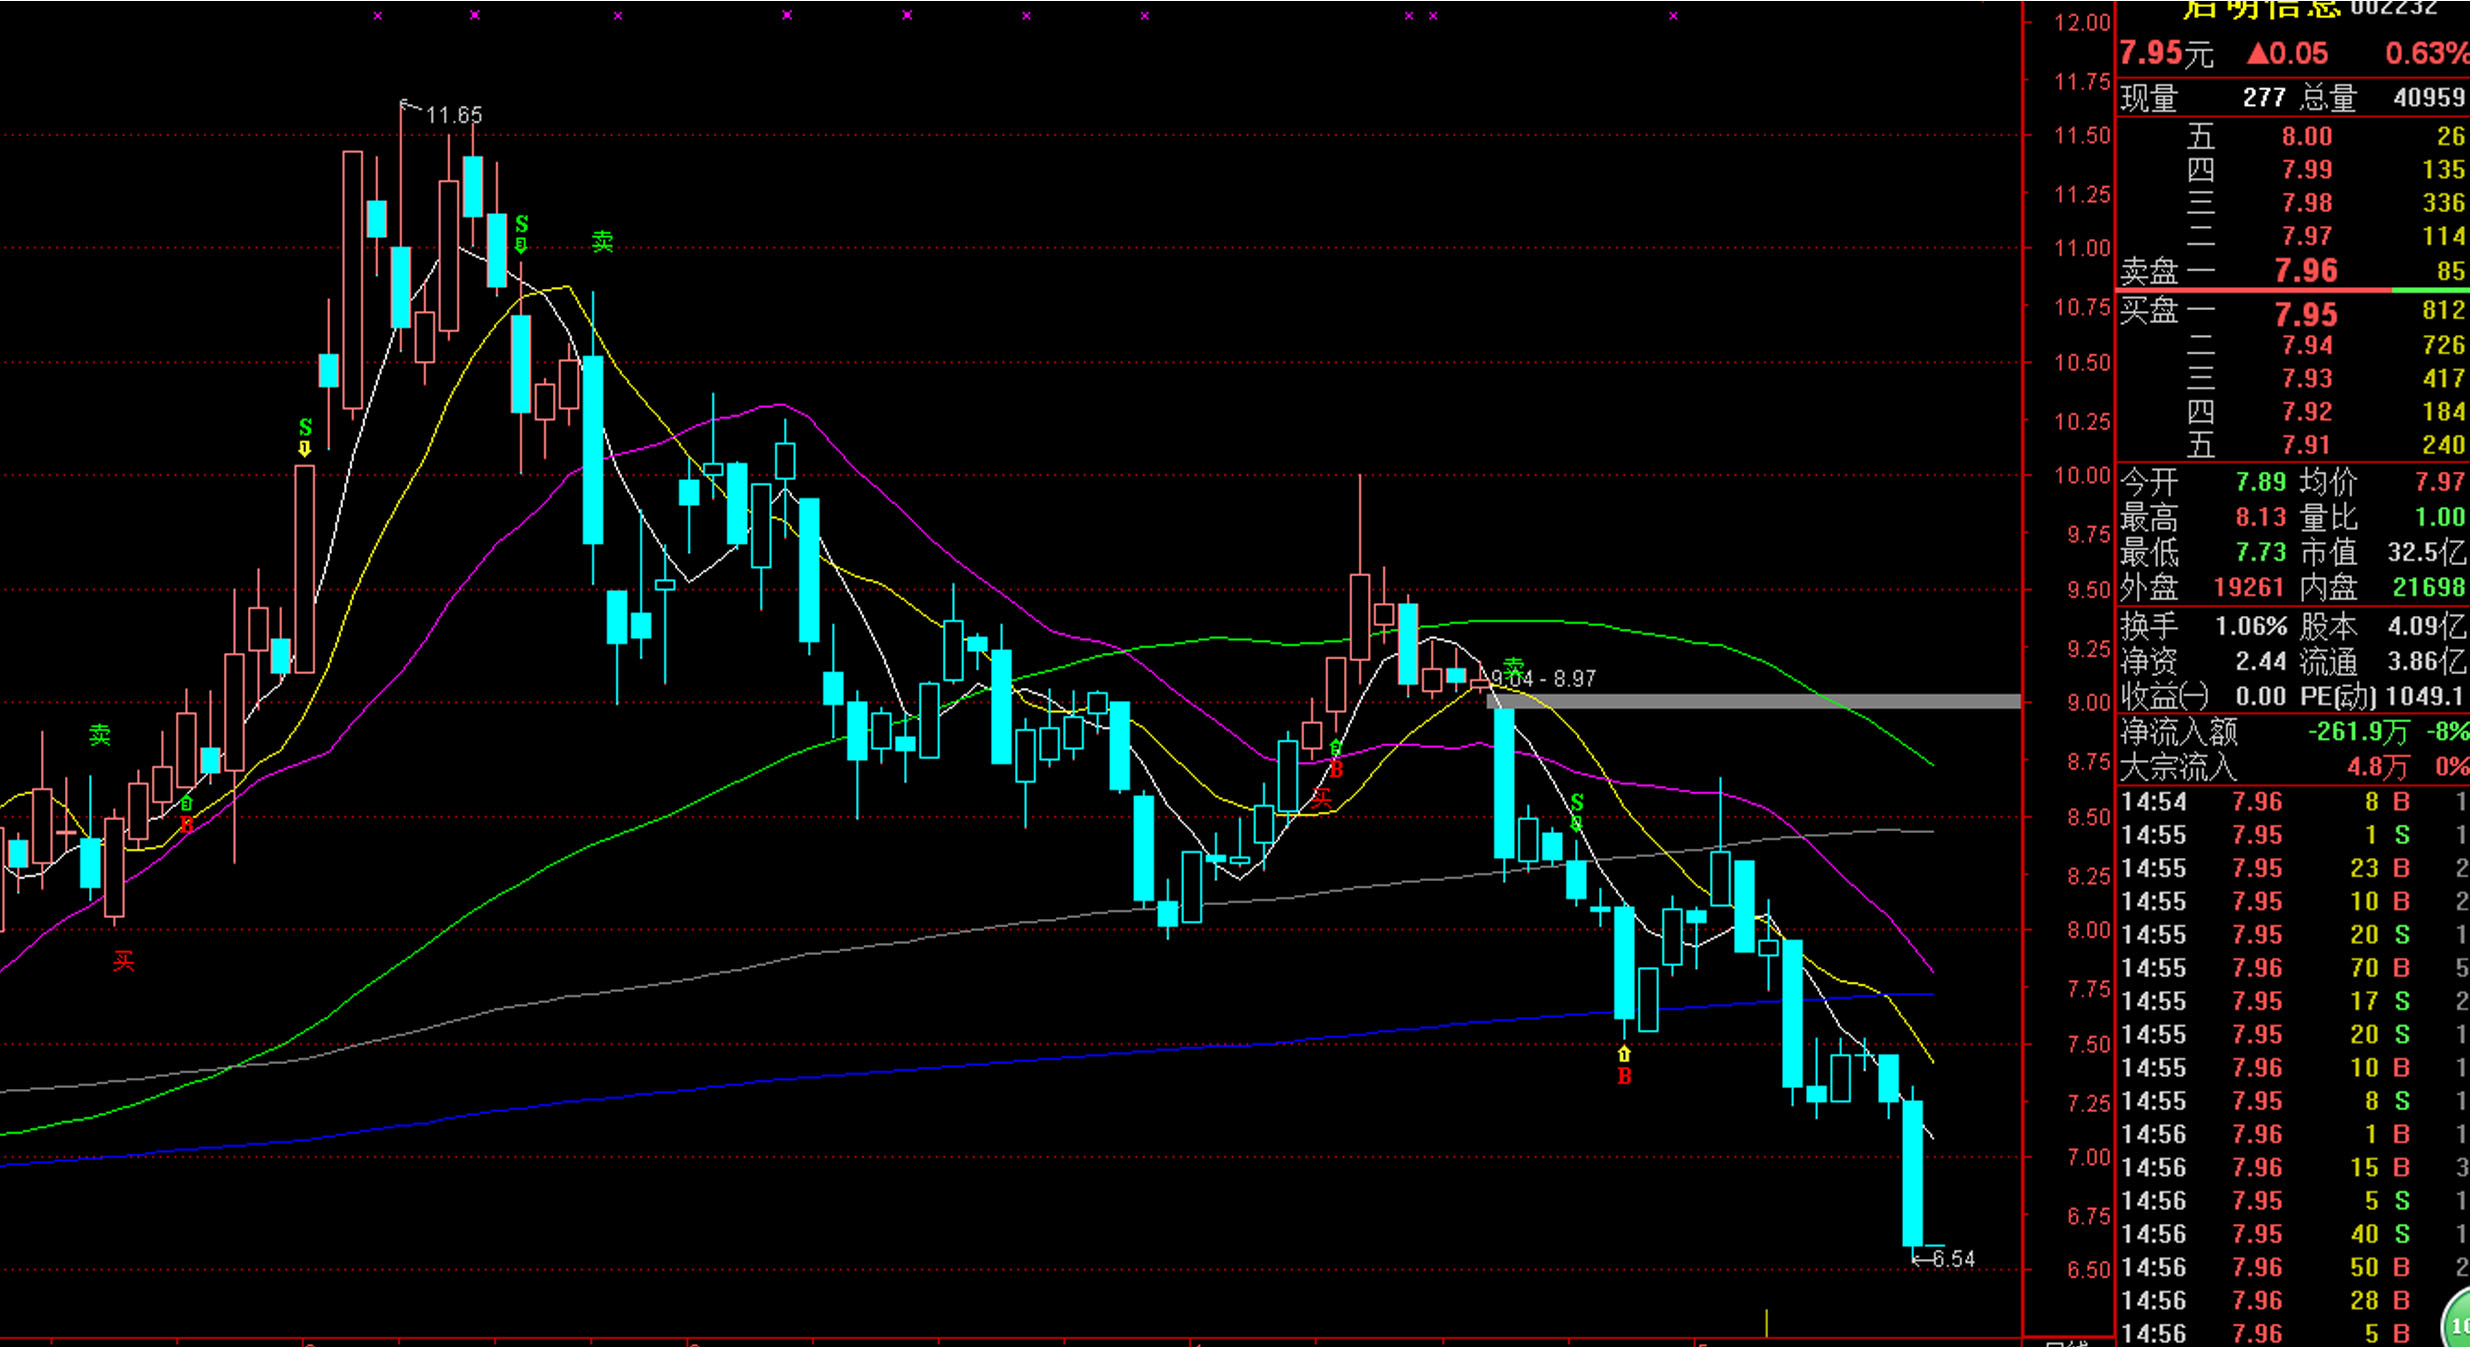Click the 今开 7.89 open price
Viewport: 2473px width, 1347px height.
point(2260,482)
